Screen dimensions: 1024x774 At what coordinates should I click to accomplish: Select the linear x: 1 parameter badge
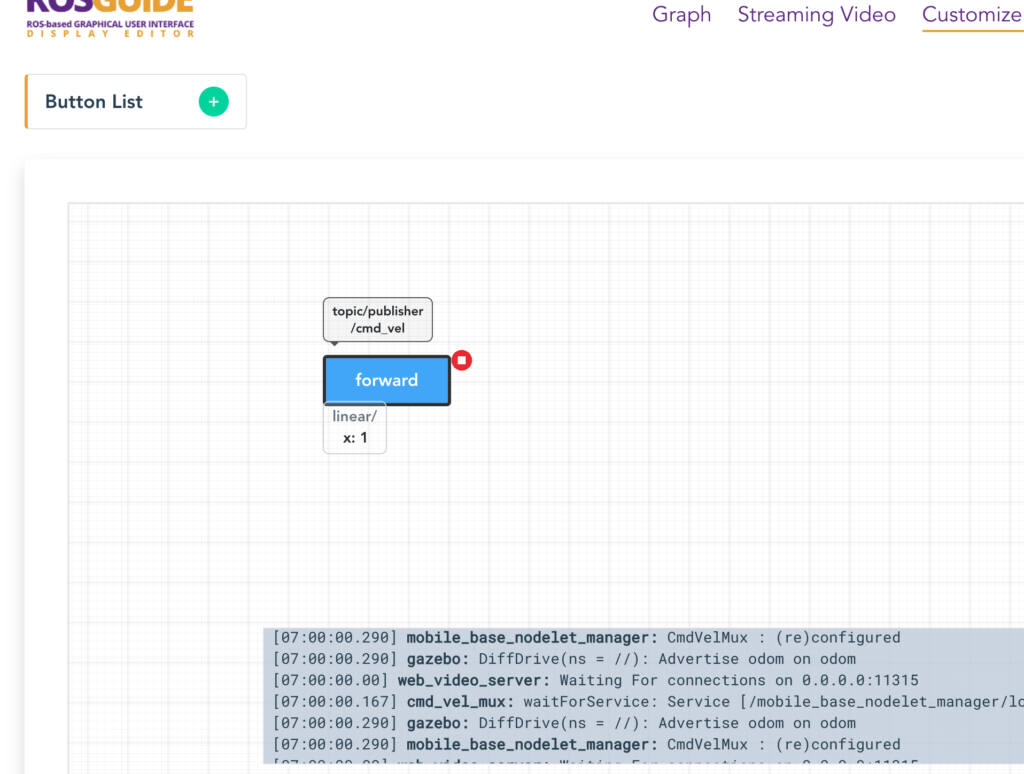click(354, 427)
